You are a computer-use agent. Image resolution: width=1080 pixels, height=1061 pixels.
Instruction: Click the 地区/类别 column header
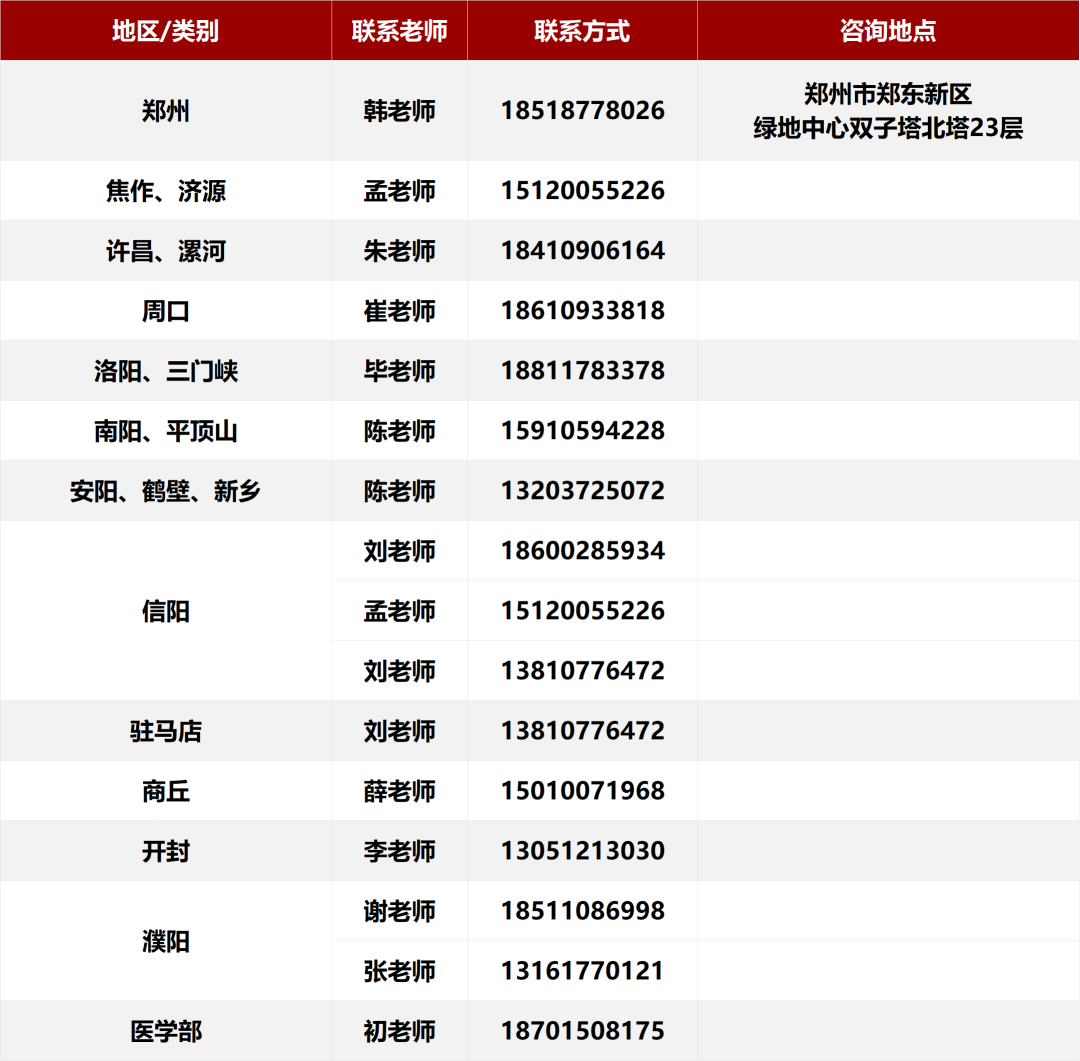tap(165, 31)
